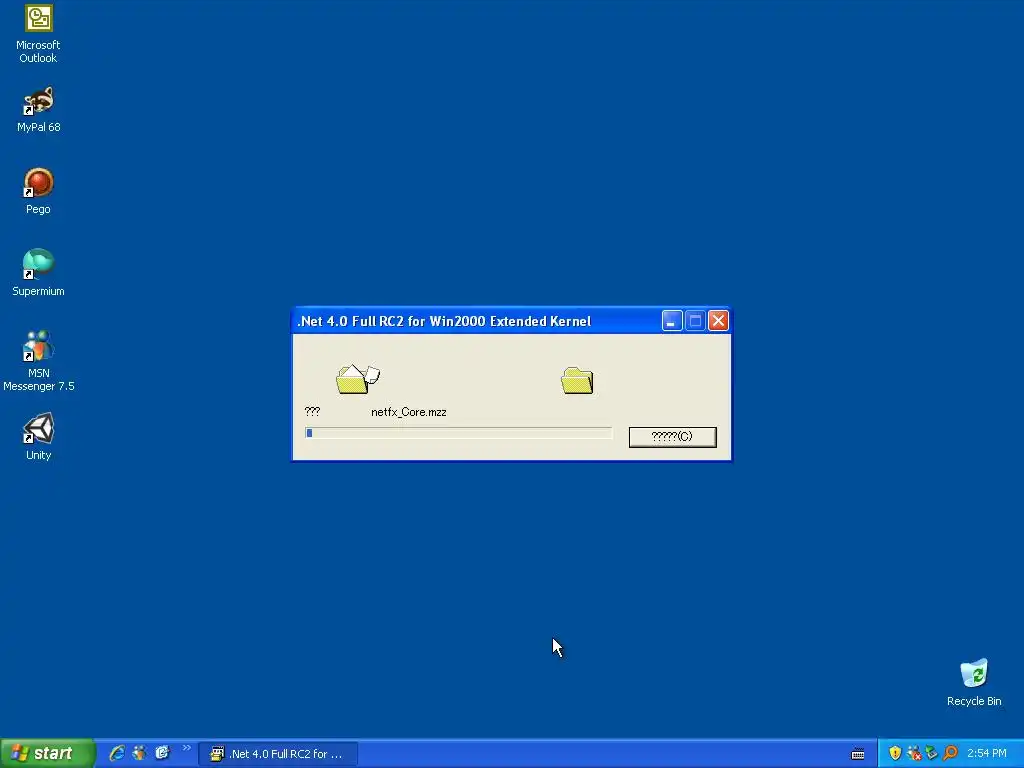This screenshot has height=768, width=1024.
Task: Click the destination folder icon in installer
Action: coord(577,380)
